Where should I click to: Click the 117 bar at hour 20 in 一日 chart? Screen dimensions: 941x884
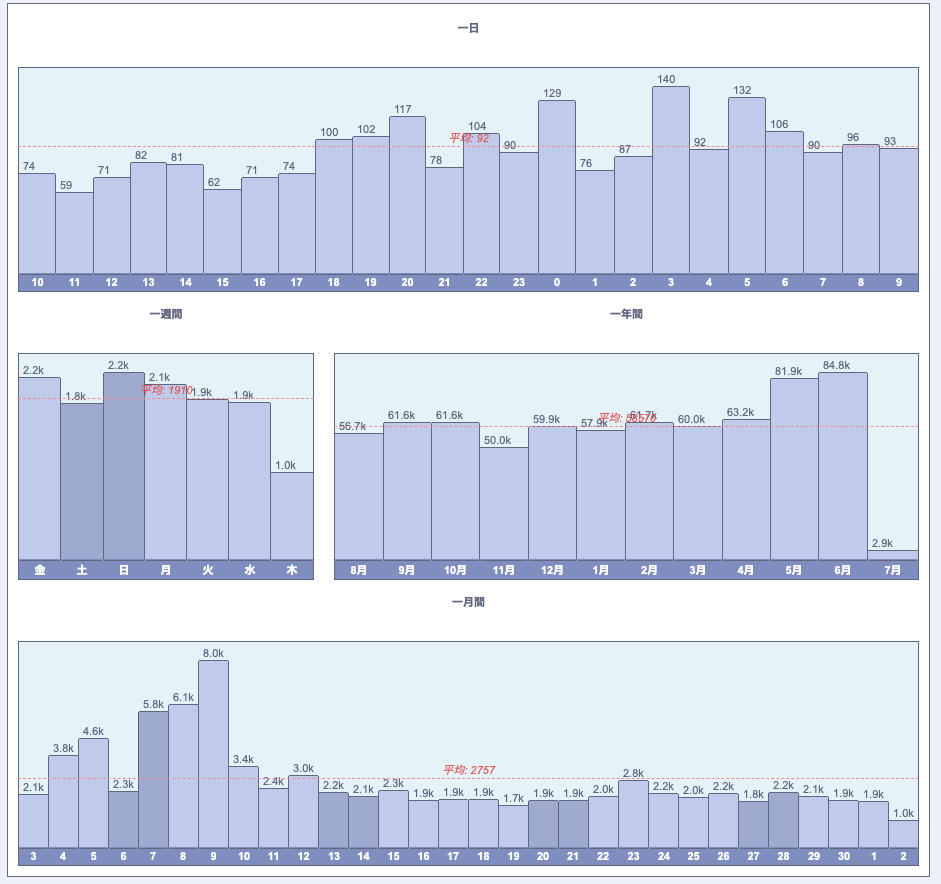click(x=407, y=195)
